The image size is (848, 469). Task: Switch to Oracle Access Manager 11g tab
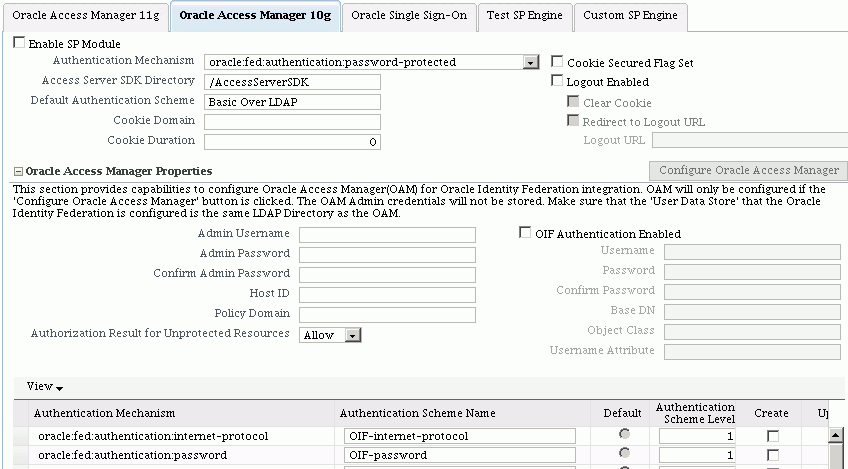point(86,16)
